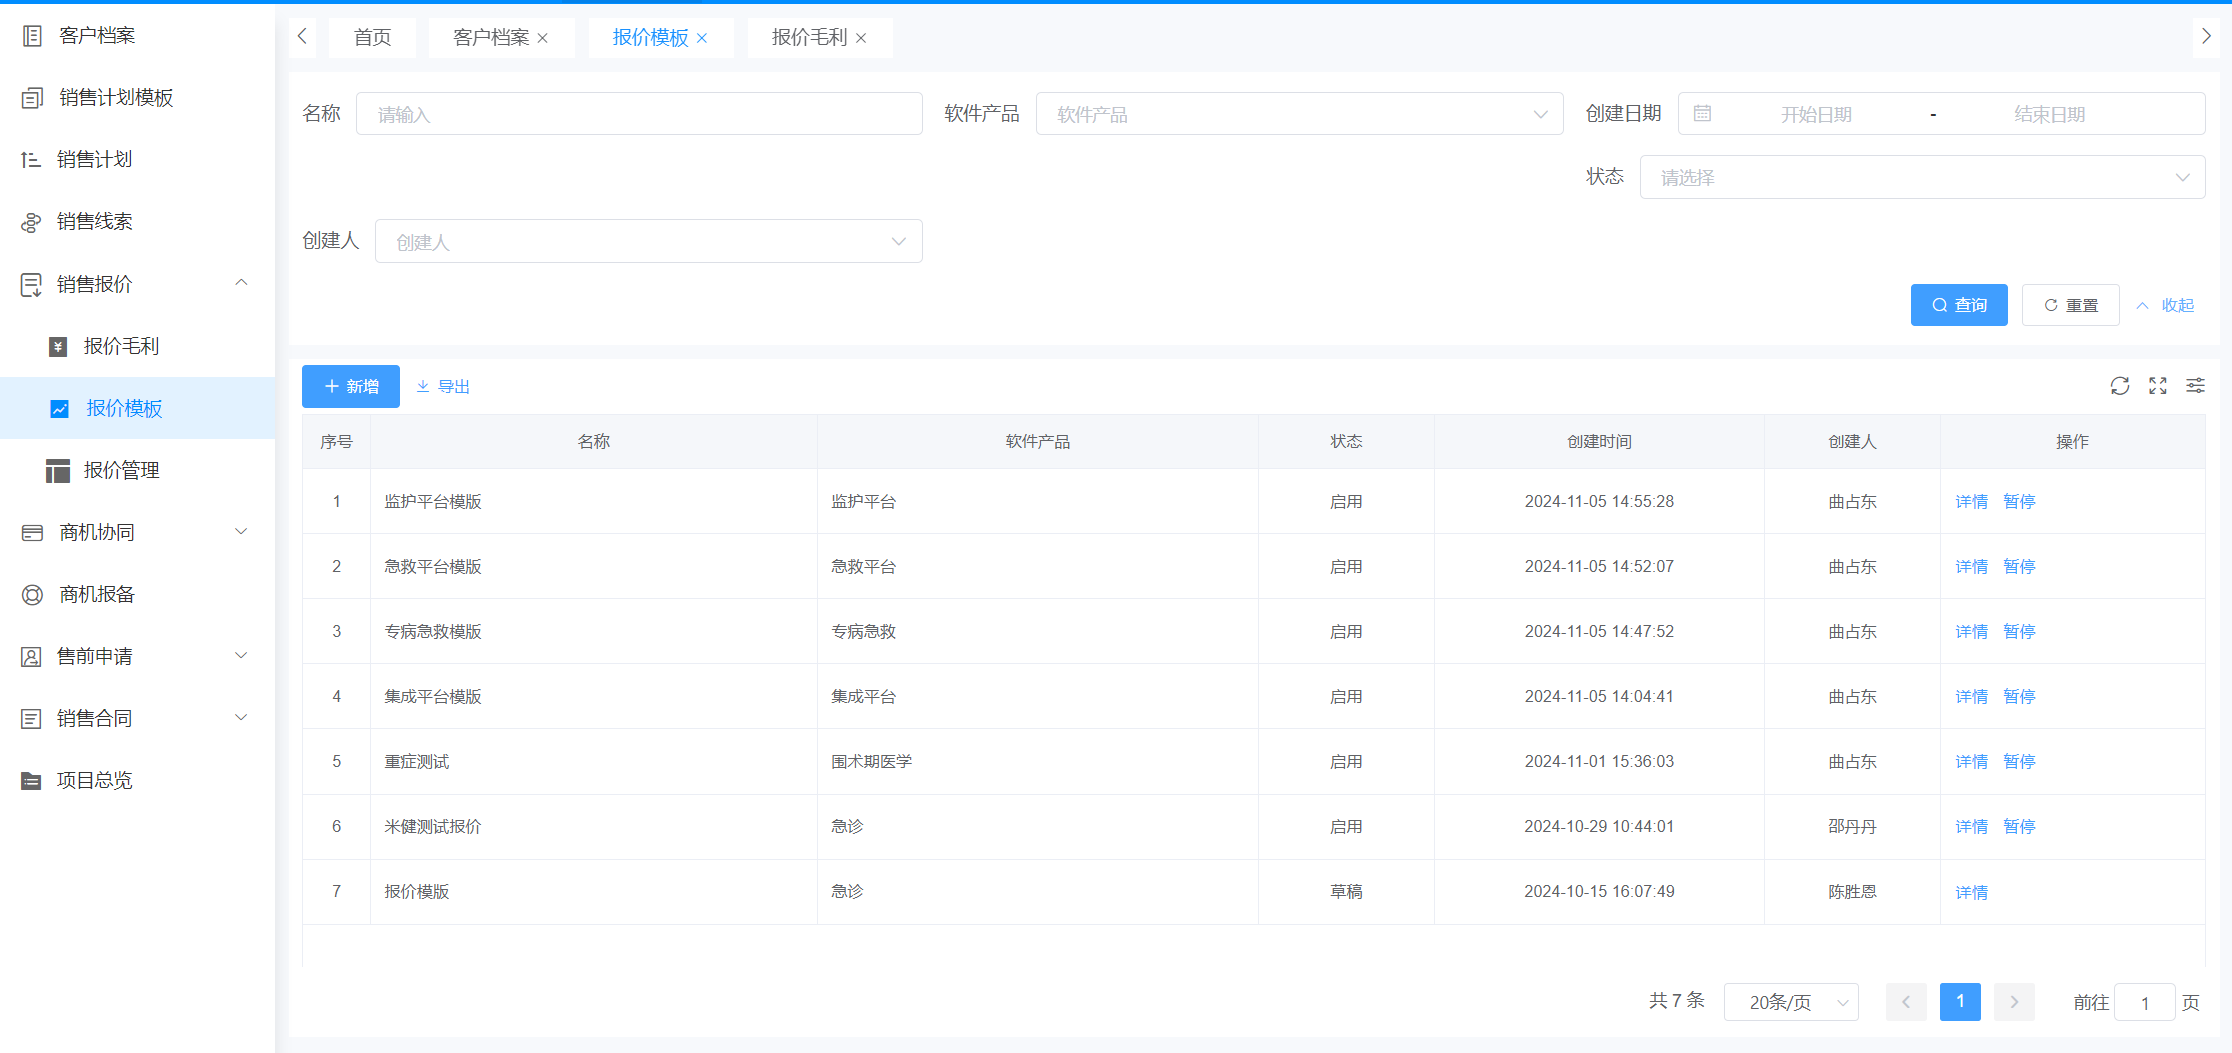Open the 创建人 dropdown filter
Image resolution: width=2232 pixels, height=1053 pixels.
coord(648,241)
